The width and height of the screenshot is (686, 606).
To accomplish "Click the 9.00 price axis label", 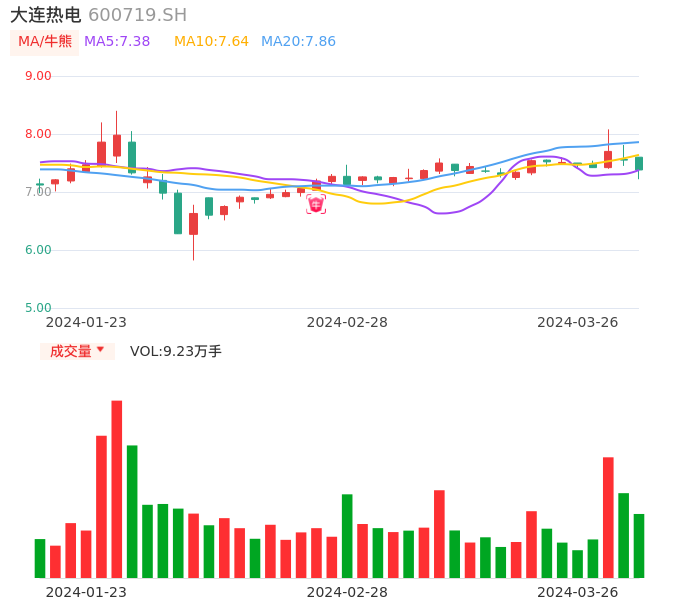I will click(38, 76).
